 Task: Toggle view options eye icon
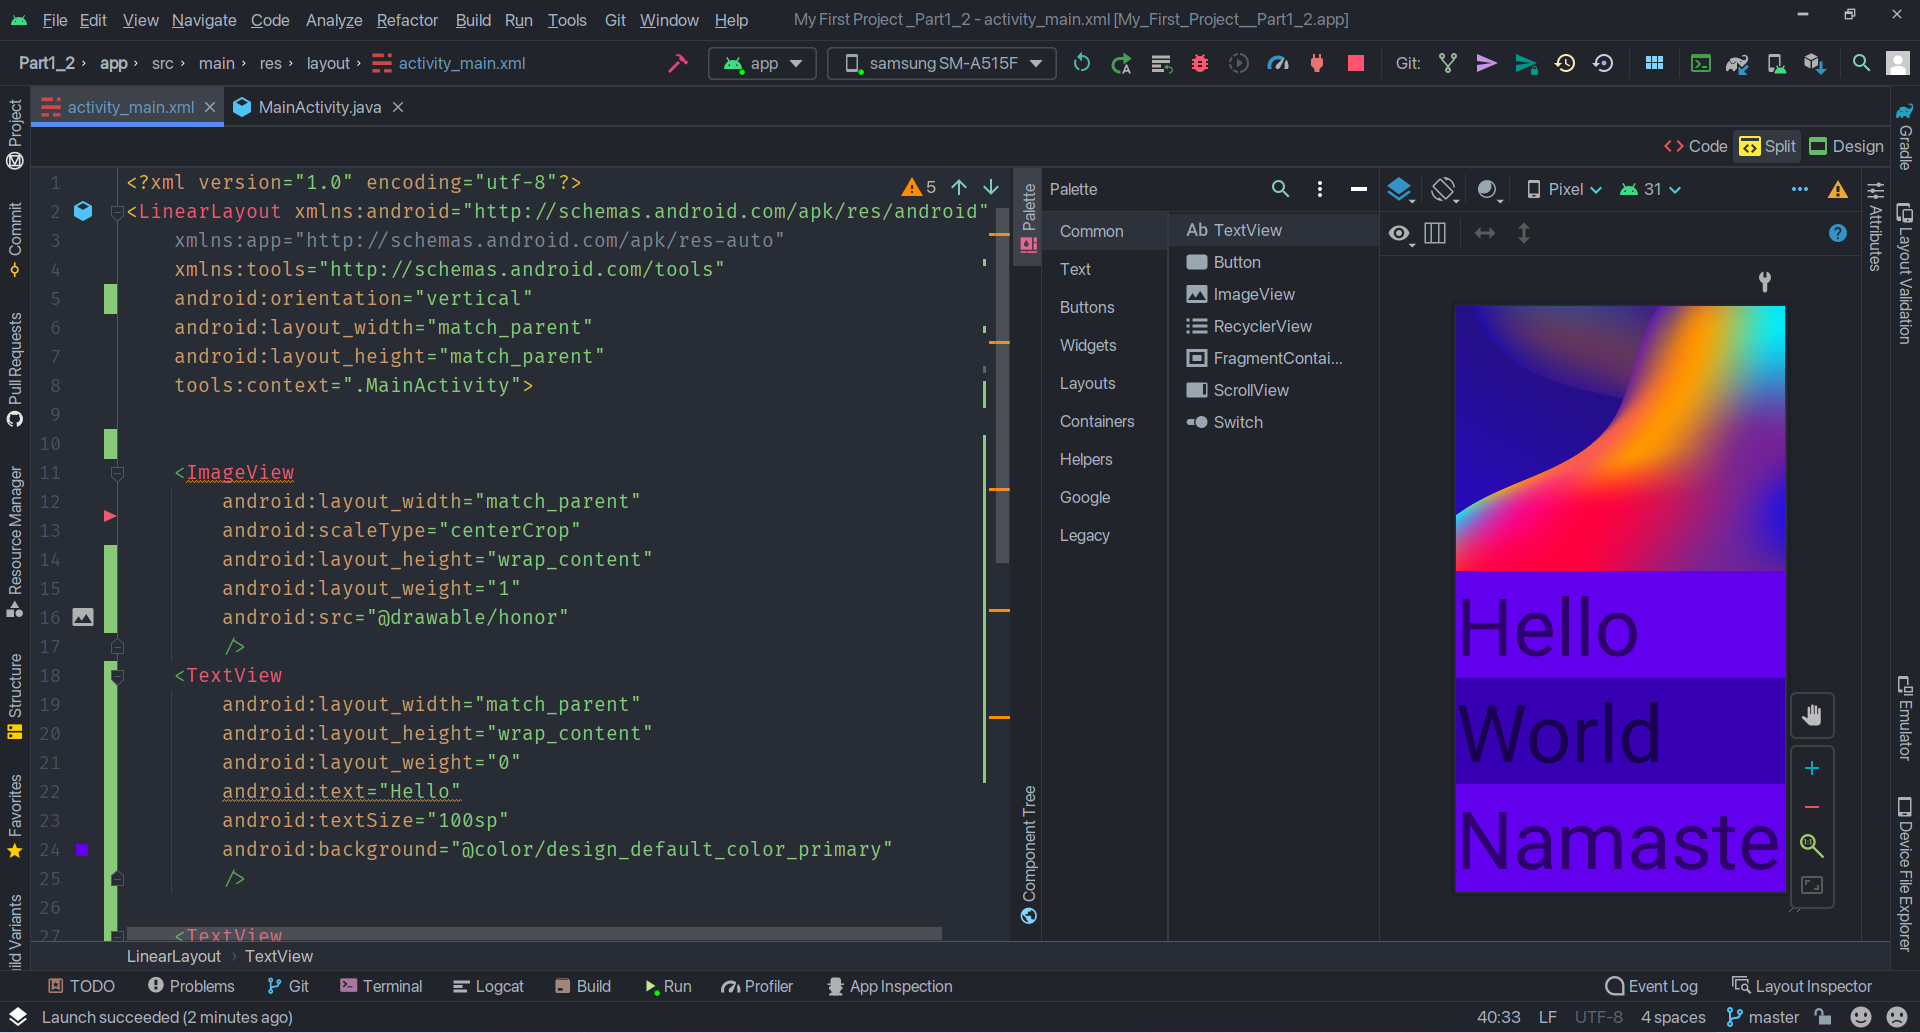tap(1398, 233)
